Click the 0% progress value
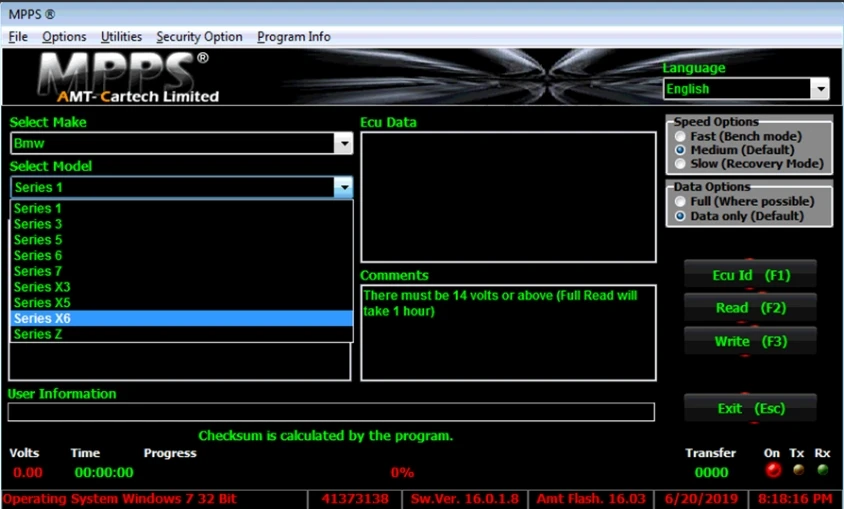The height and width of the screenshot is (509, 844). click(x=402, y=472)
